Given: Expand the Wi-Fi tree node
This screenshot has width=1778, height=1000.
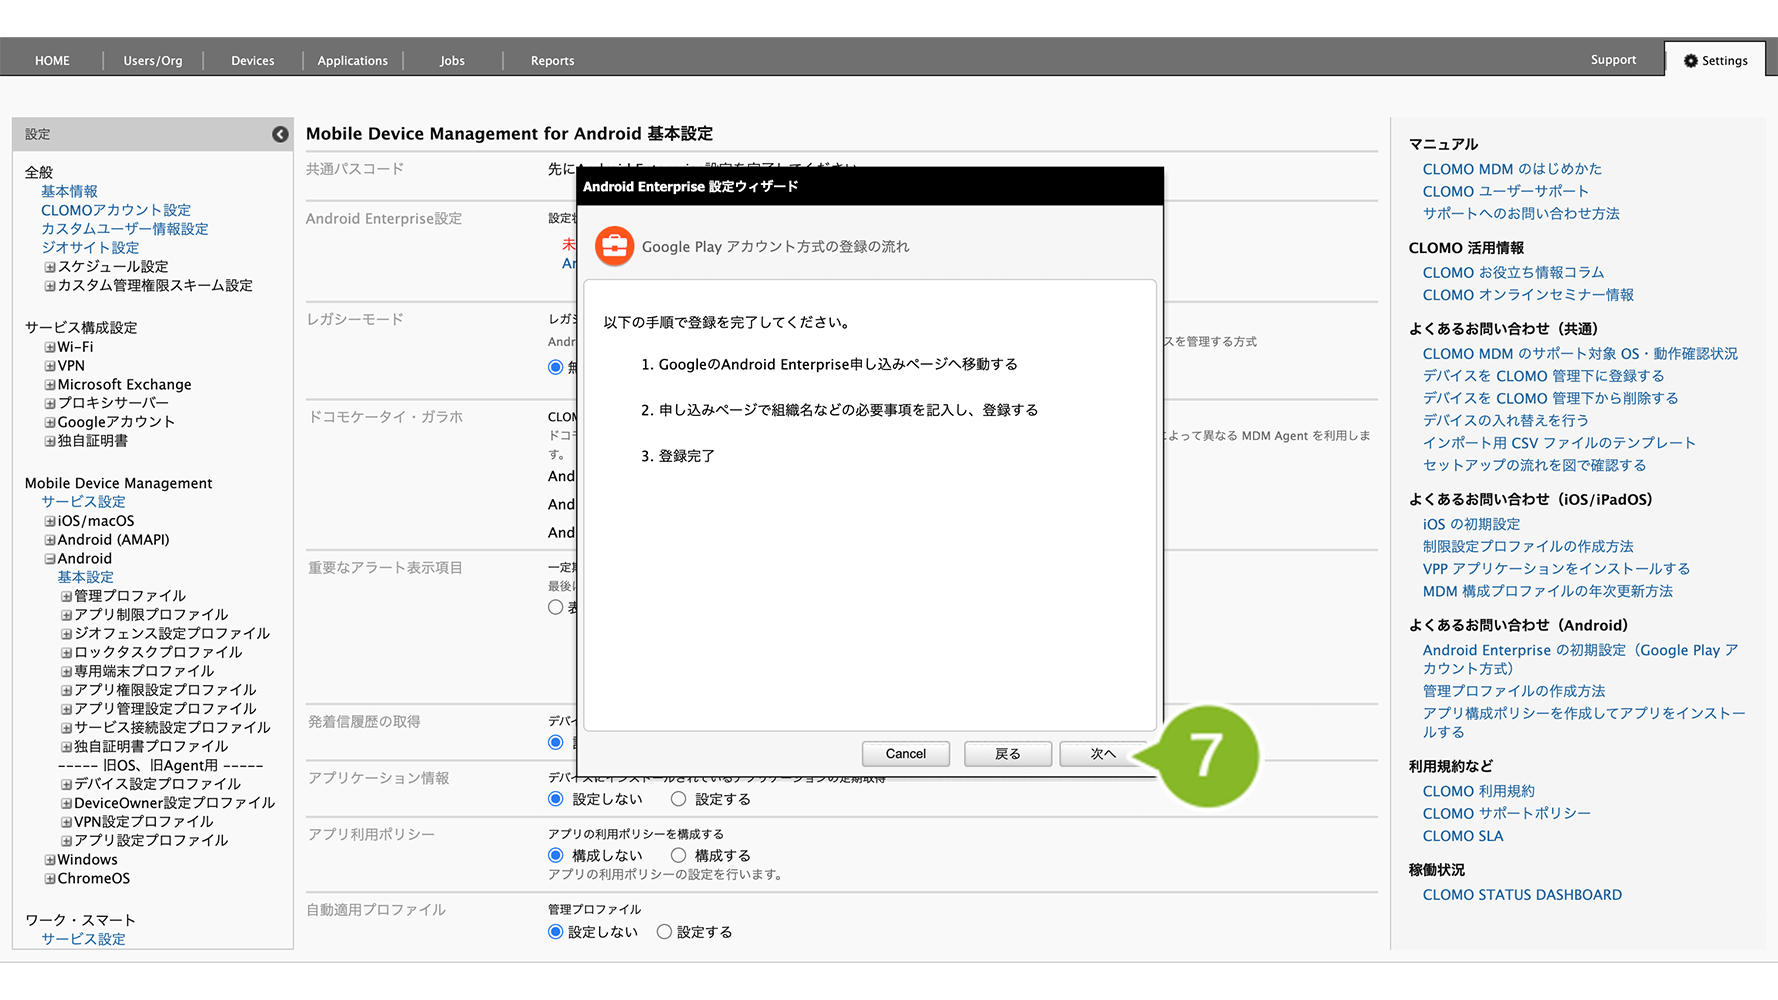Looking at the screenshot, I should [x=49, y=348].
